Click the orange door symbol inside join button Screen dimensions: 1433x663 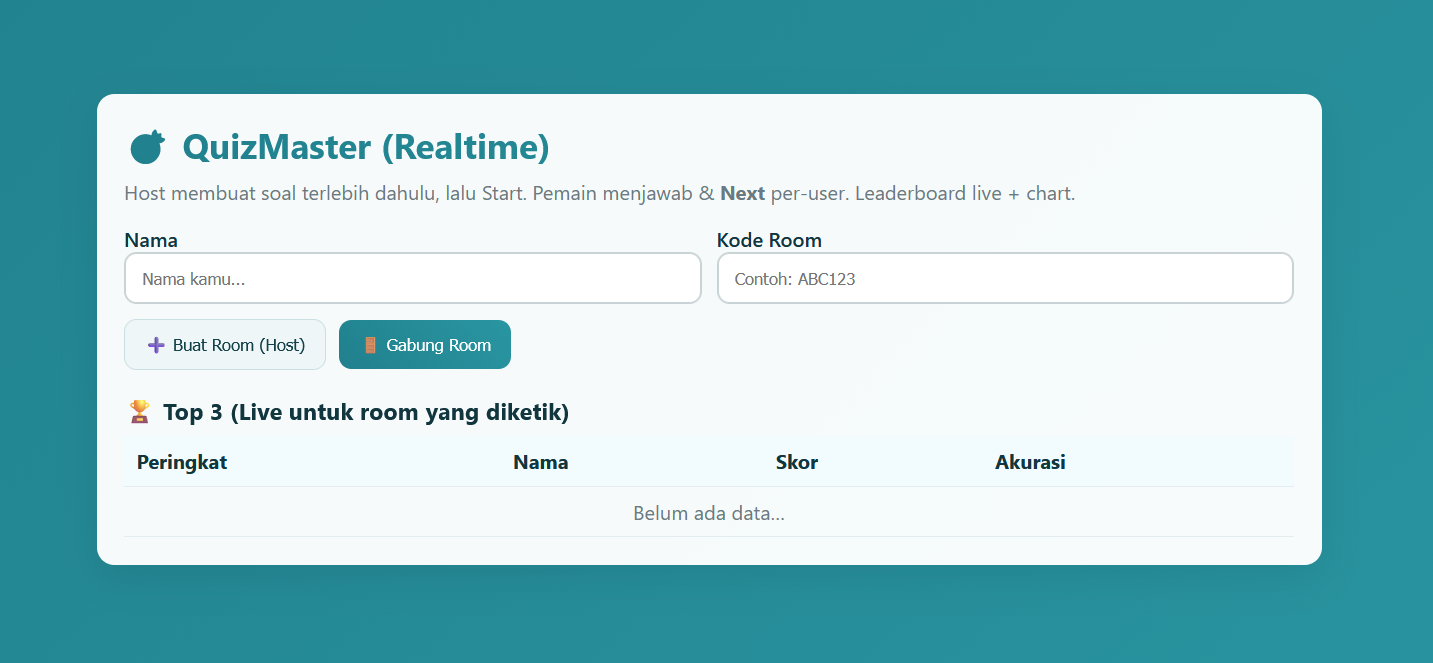[x=369, y=344]
